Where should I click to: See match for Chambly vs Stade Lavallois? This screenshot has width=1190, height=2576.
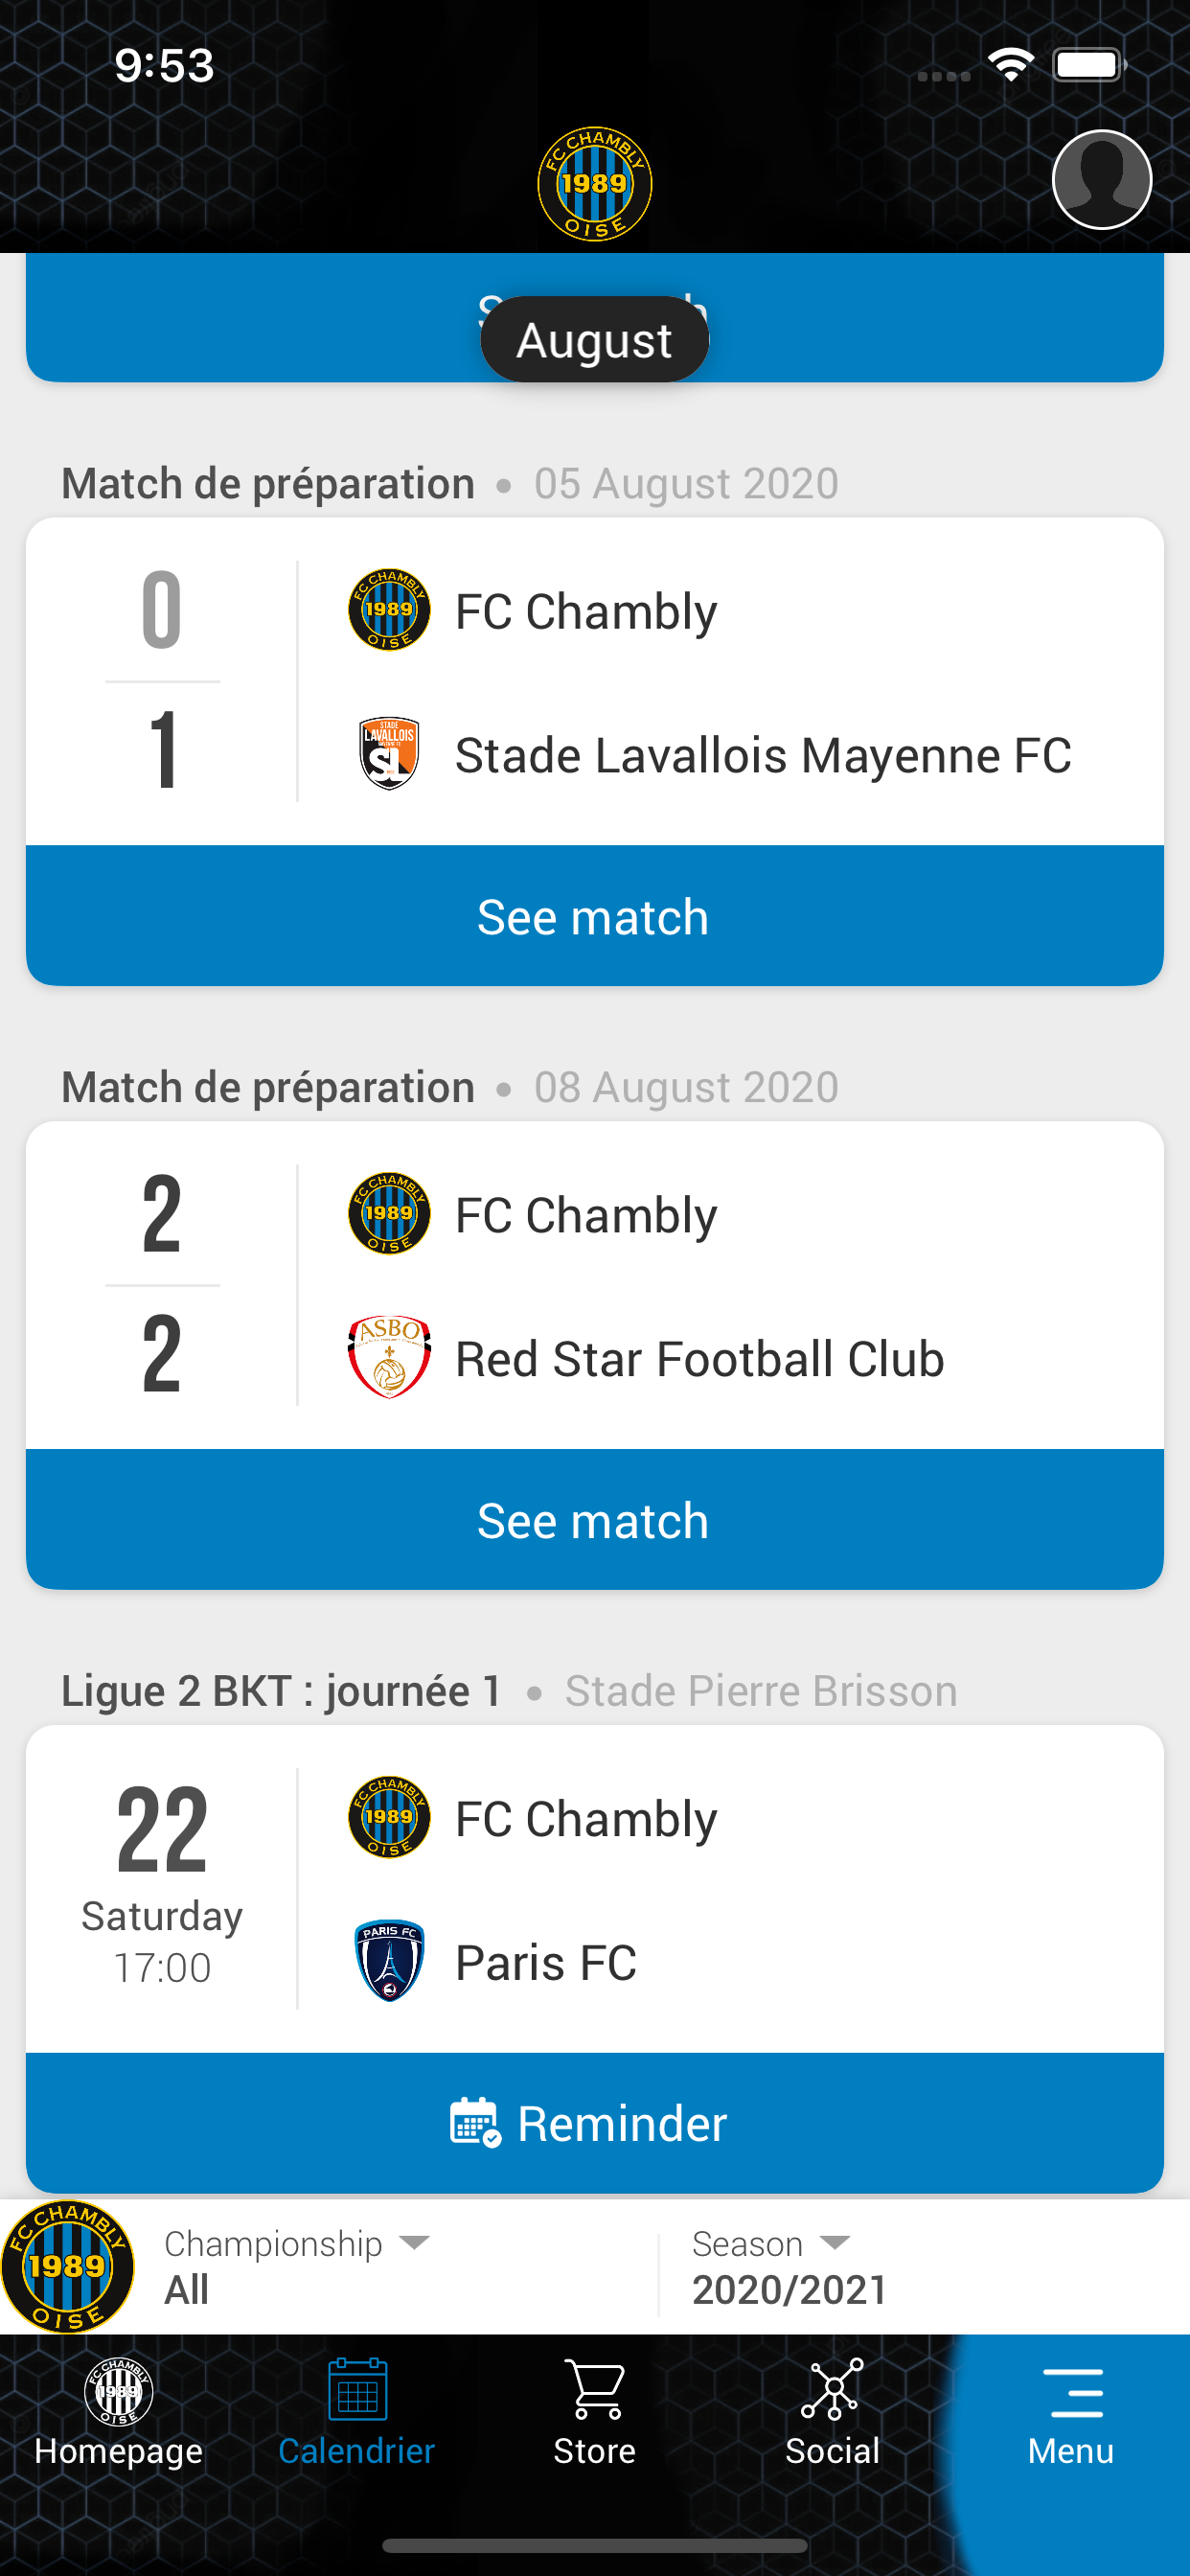coord(595,916)
